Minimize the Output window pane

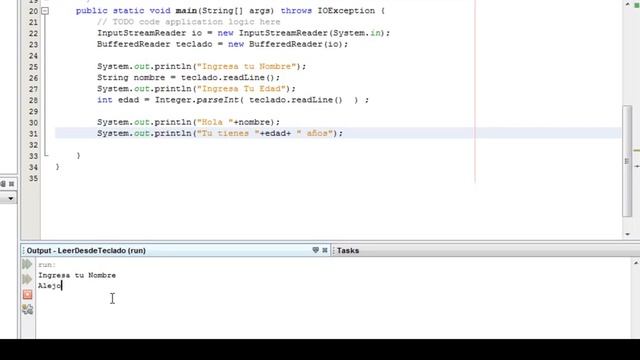(x=316, y=250)
